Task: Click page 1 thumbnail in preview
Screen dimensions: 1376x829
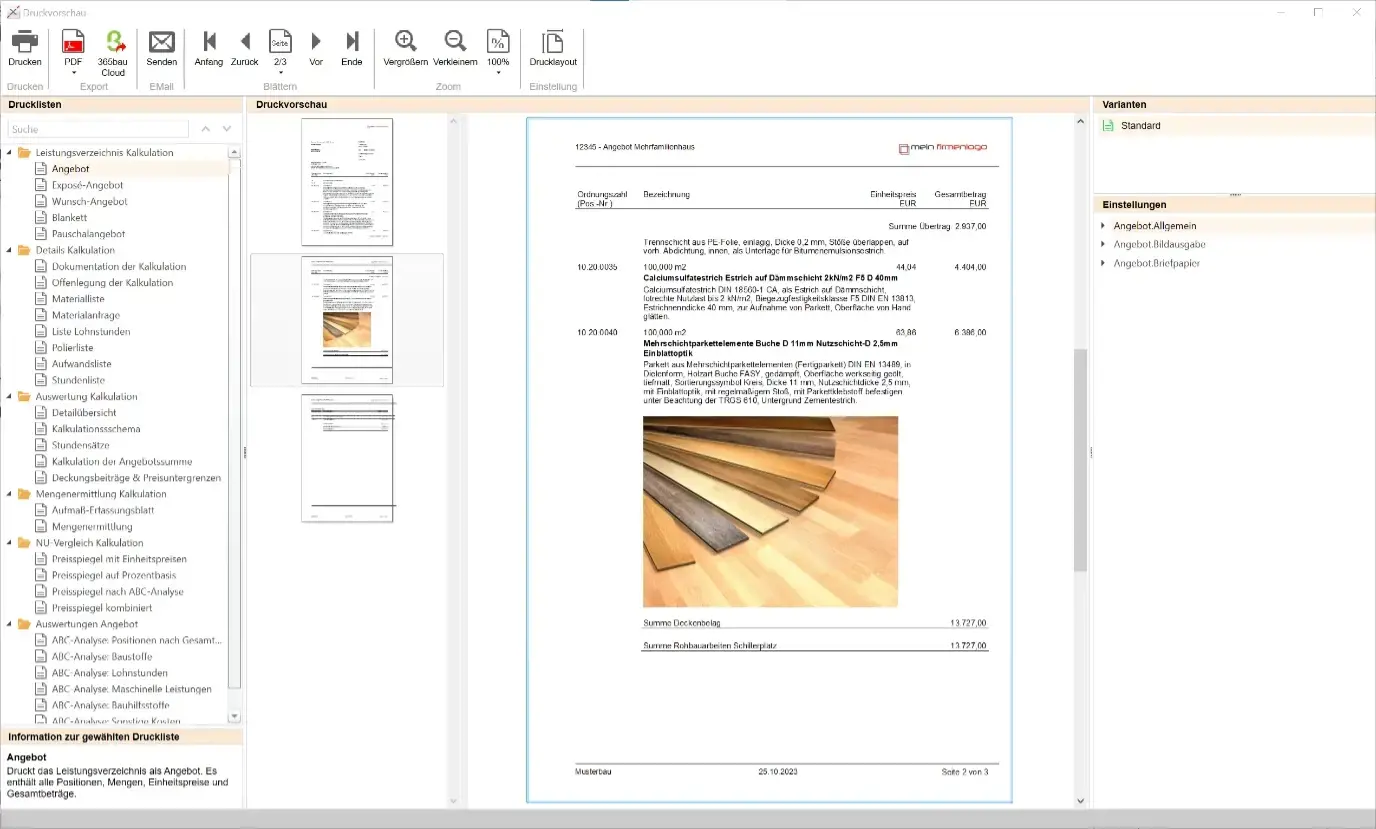Action: point(347,182)
